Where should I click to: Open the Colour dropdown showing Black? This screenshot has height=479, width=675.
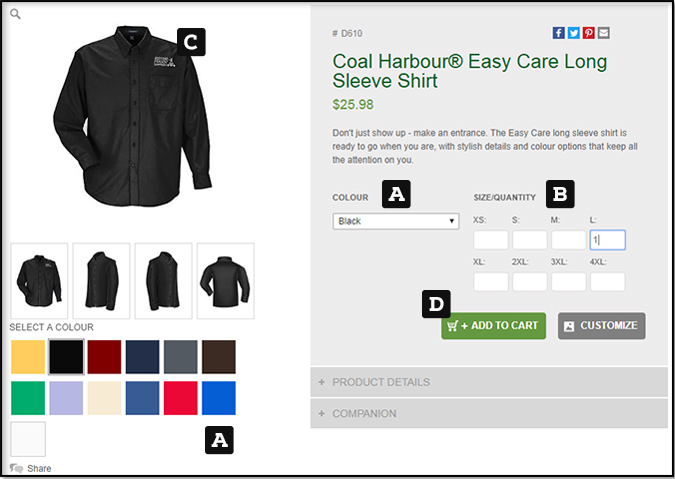(395, 221)
